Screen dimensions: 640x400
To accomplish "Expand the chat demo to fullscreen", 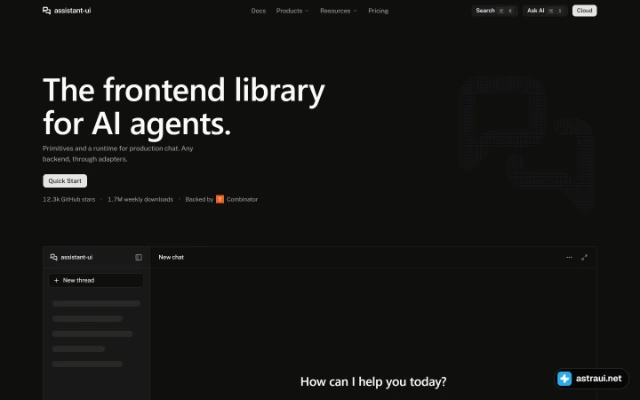I will 584,257.
